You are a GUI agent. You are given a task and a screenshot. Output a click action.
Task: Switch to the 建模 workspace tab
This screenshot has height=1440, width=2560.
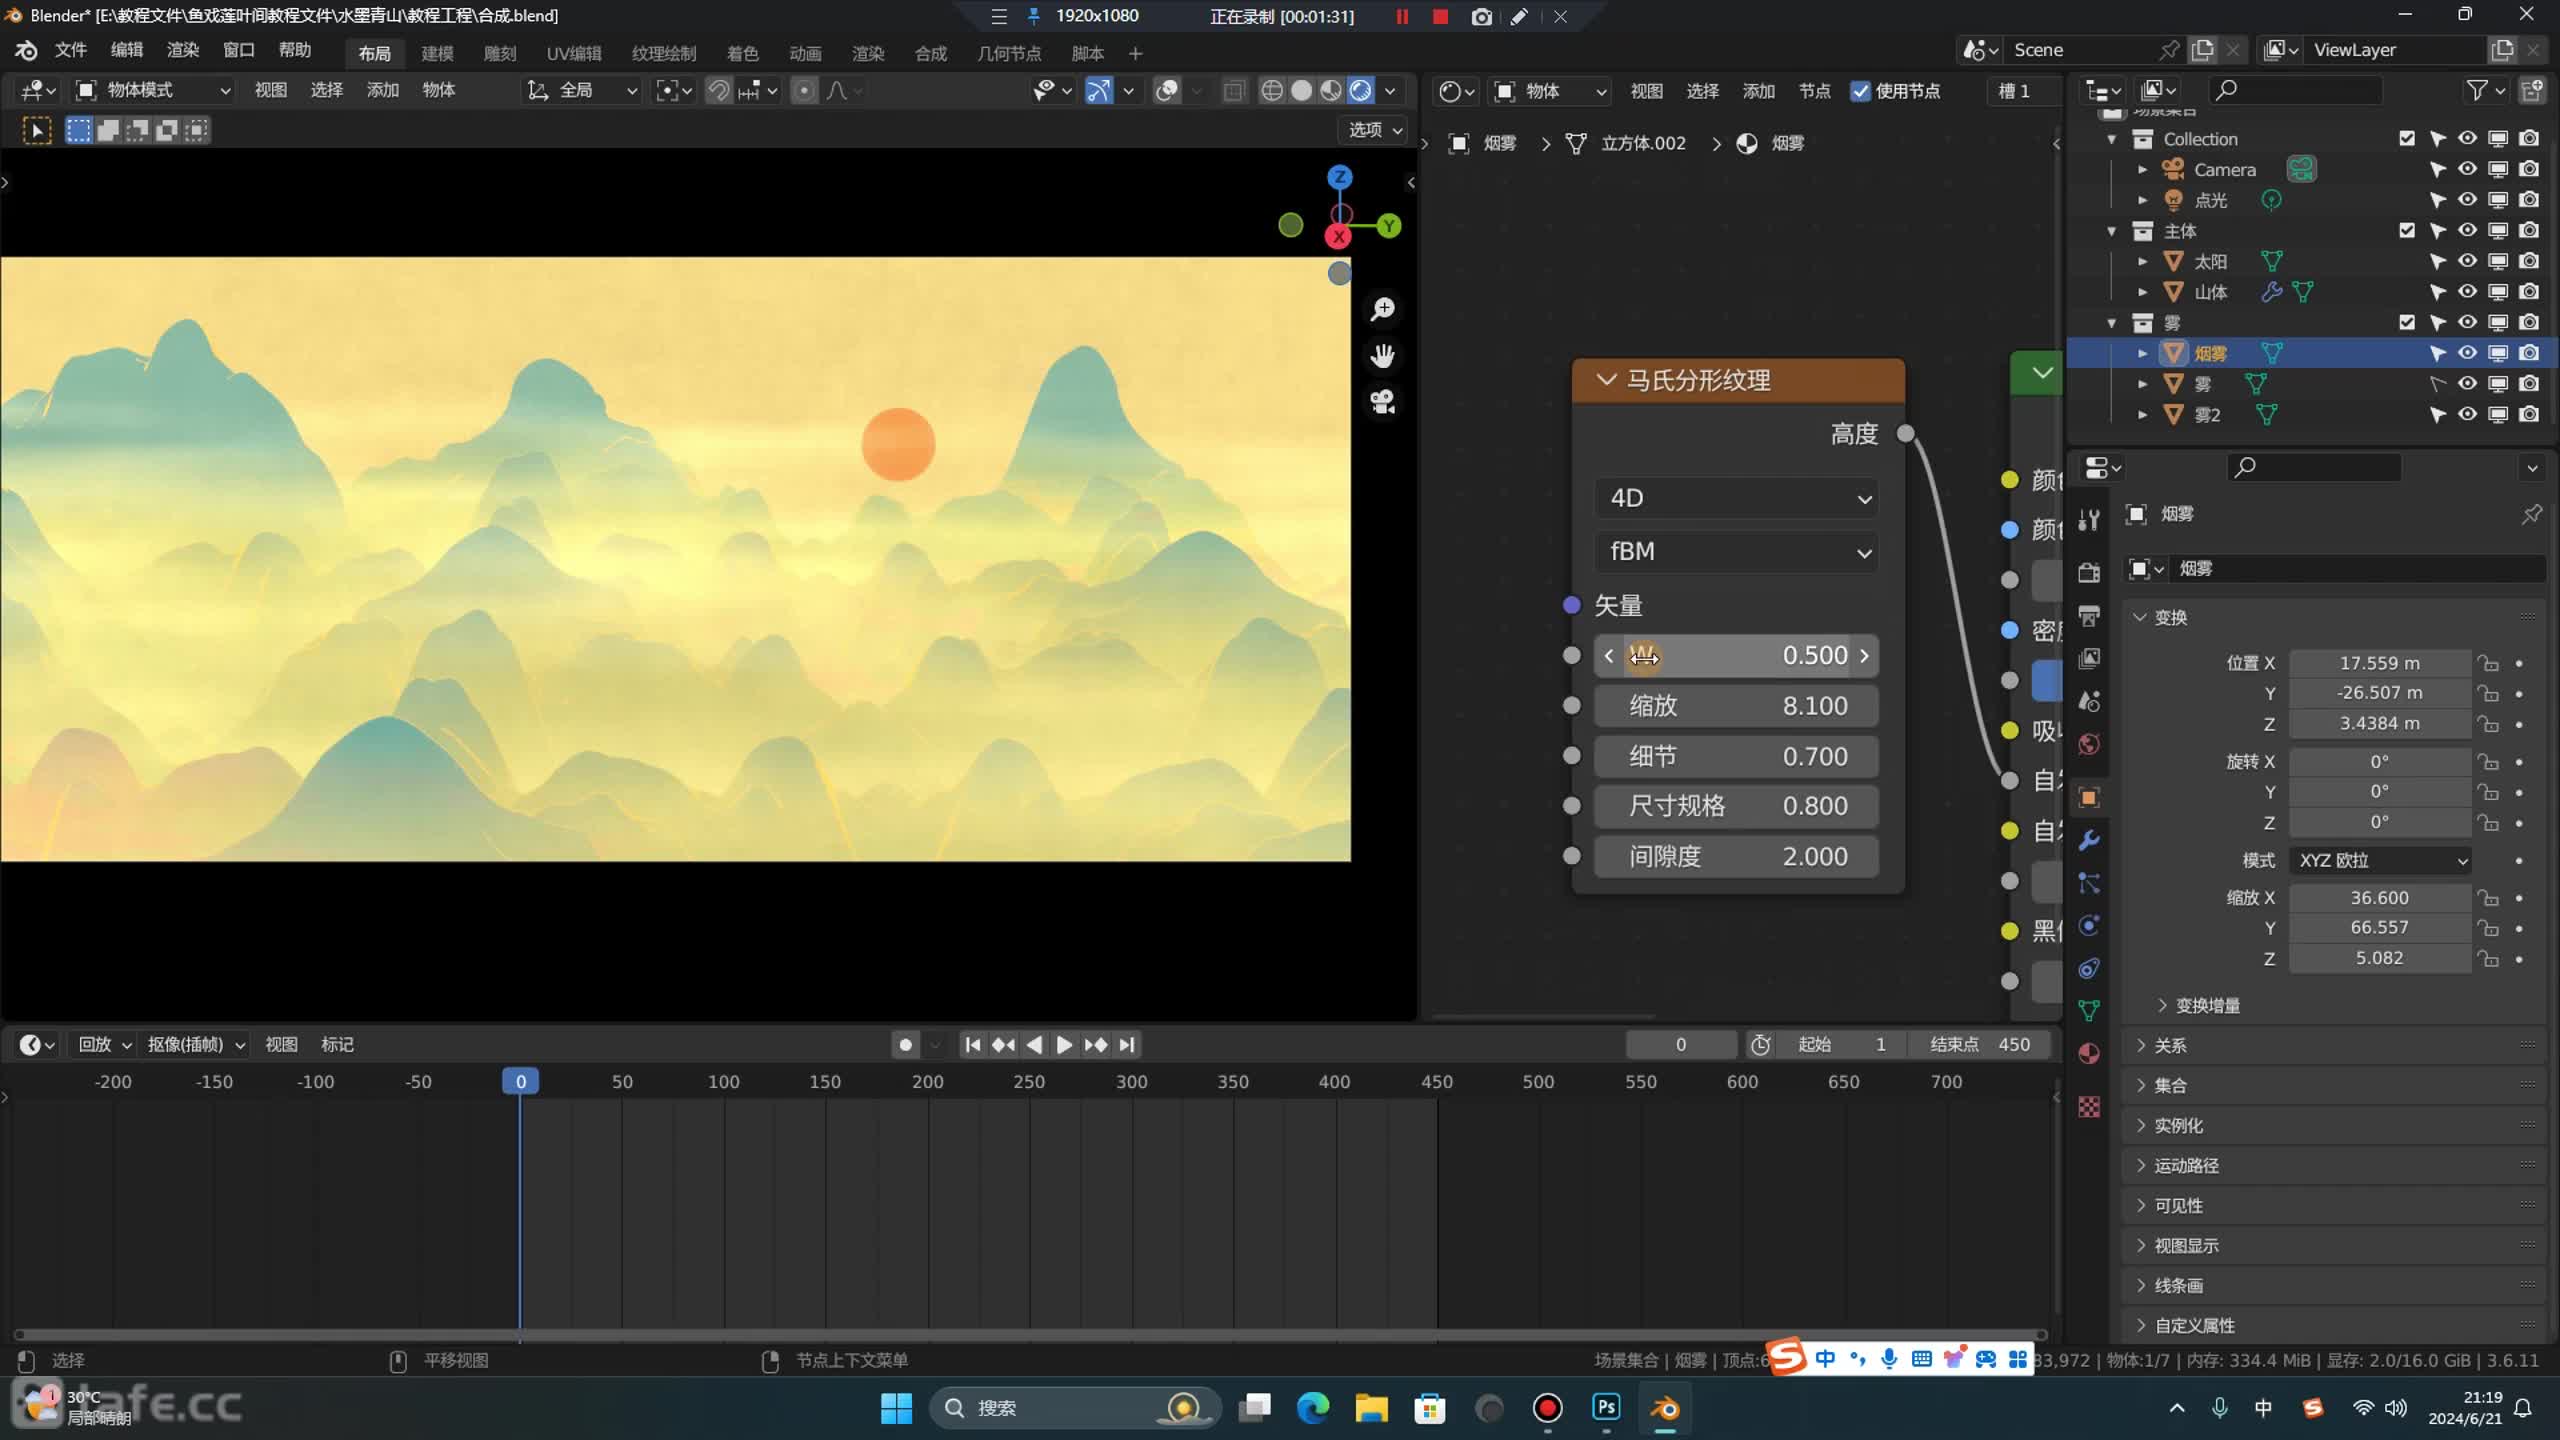pos(437,53)
